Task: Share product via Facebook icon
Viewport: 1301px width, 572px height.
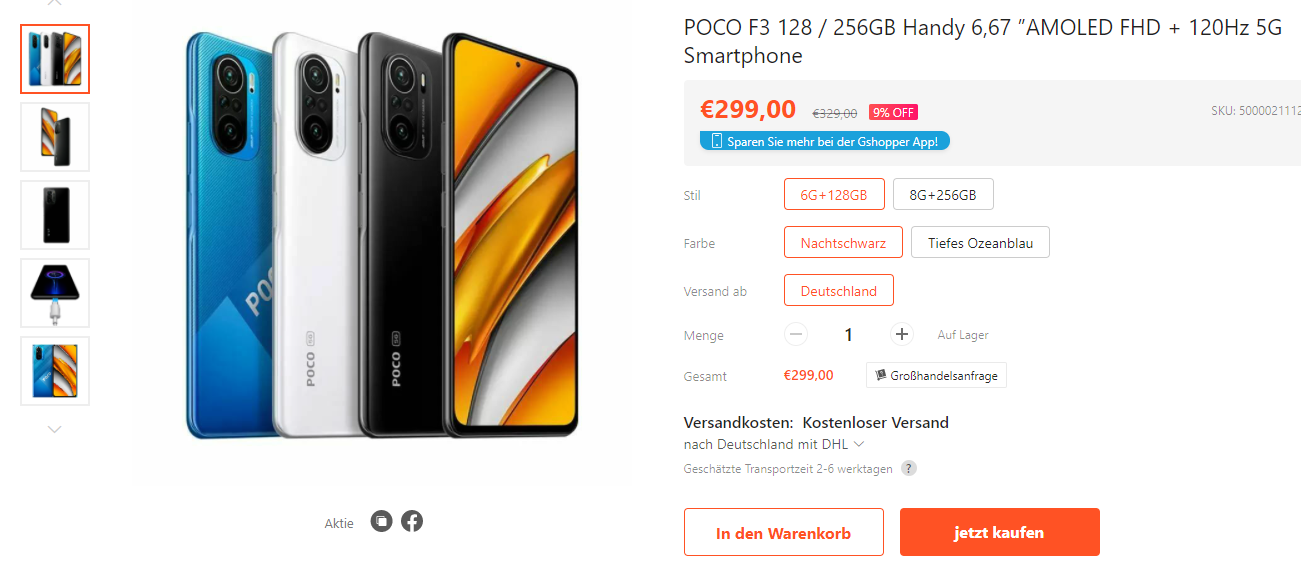Action: pyautogui.click(x=412, y=521)
